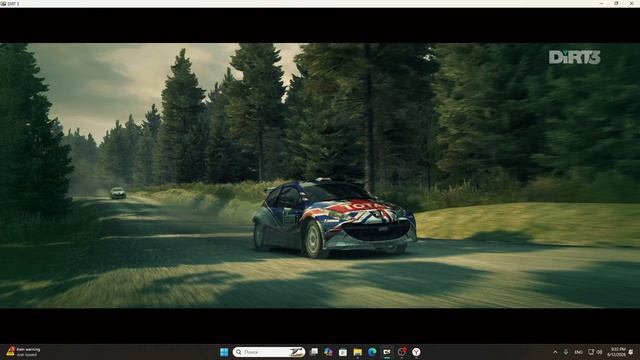Select the running DiRT 3 taskbar icon
The height and width of the screenshot is (360, 640).
[x=387, y=352]
